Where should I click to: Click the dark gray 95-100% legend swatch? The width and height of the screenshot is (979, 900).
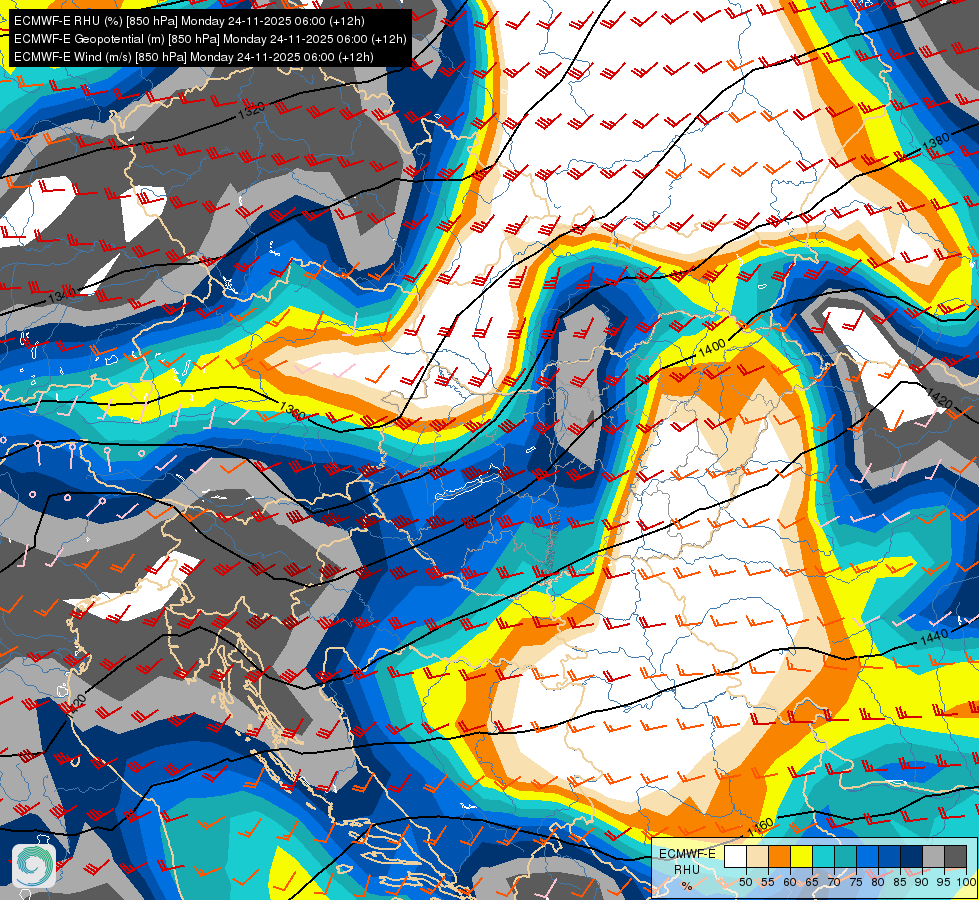pyautogui.click(x=955, y=856)
